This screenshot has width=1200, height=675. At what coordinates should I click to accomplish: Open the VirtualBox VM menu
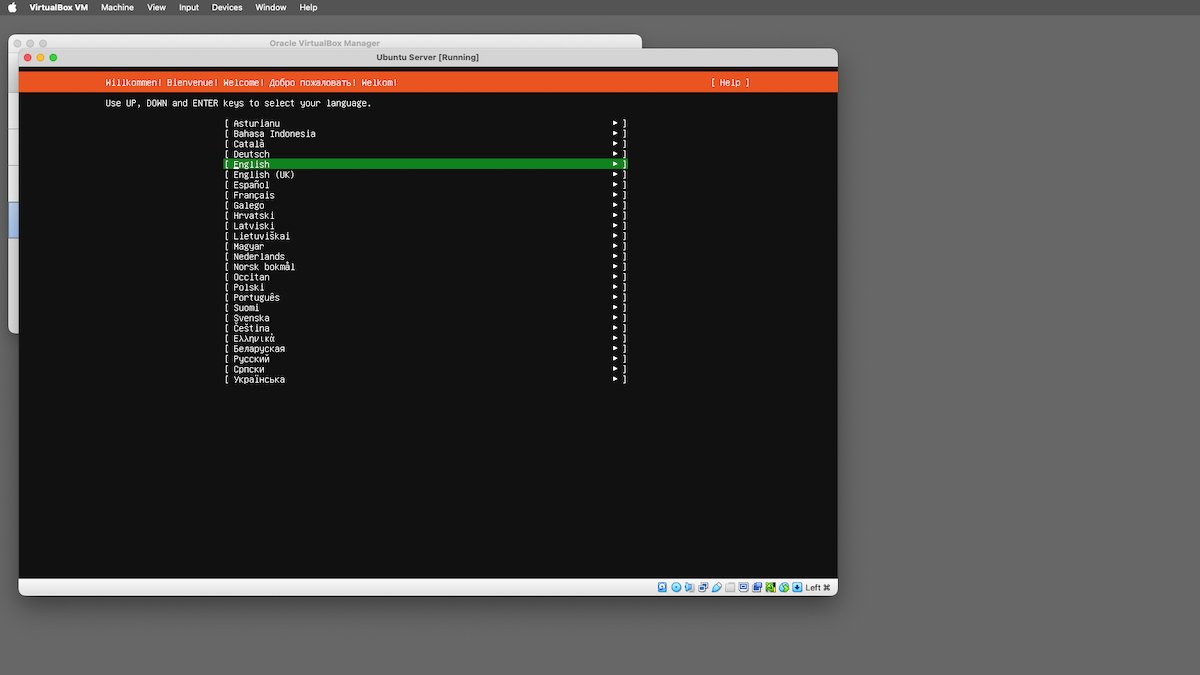click(x=59, y=7)
